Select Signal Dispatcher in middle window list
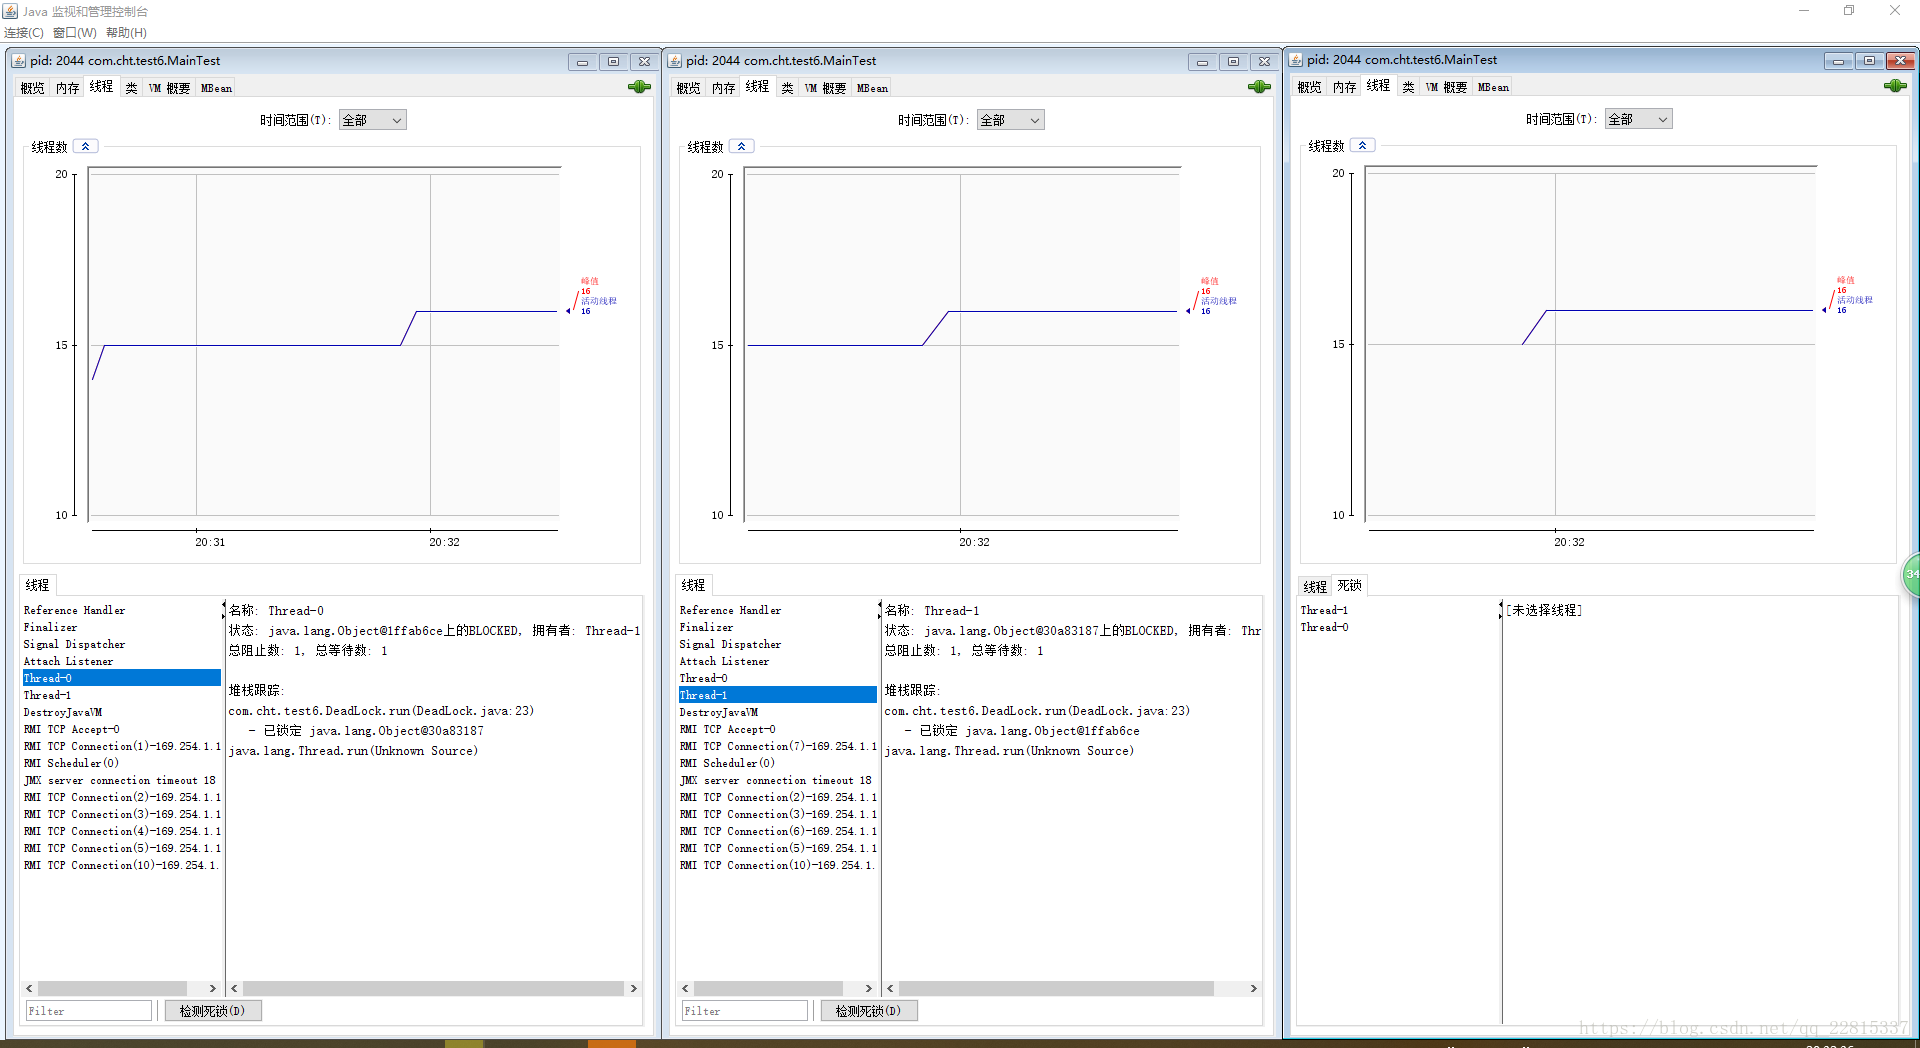This screenshot has width=1920, height=1048. tap(777, 644)
